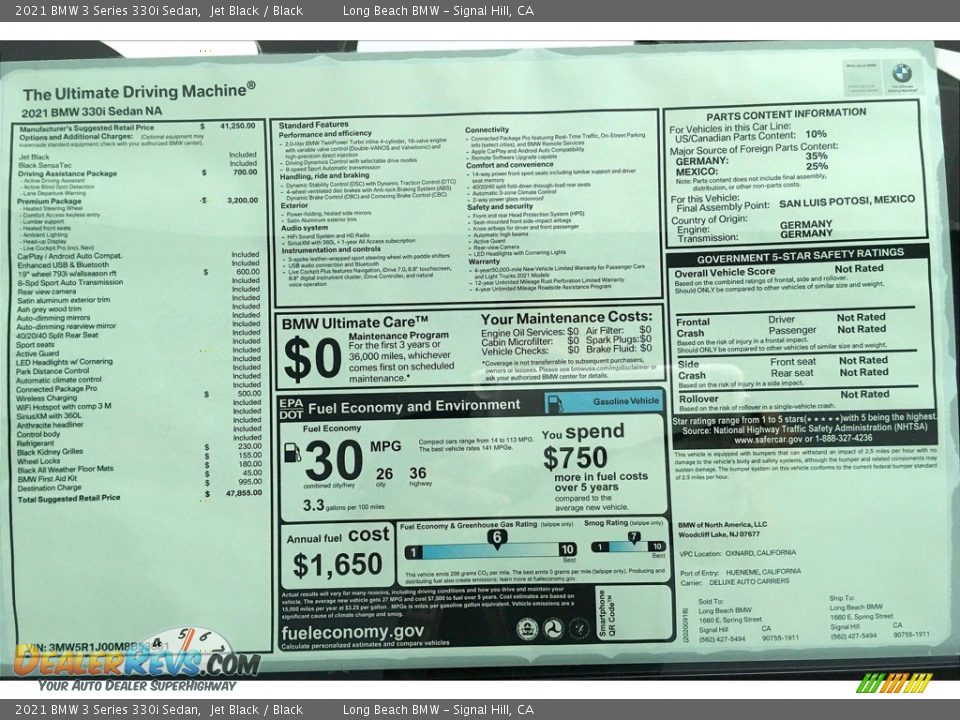This screenshot has height=720, width=960.
Task: Click "GOVERNMENT 5-STAR SAFETY RATINGS" banner
Action: click(x=800, y=255)
